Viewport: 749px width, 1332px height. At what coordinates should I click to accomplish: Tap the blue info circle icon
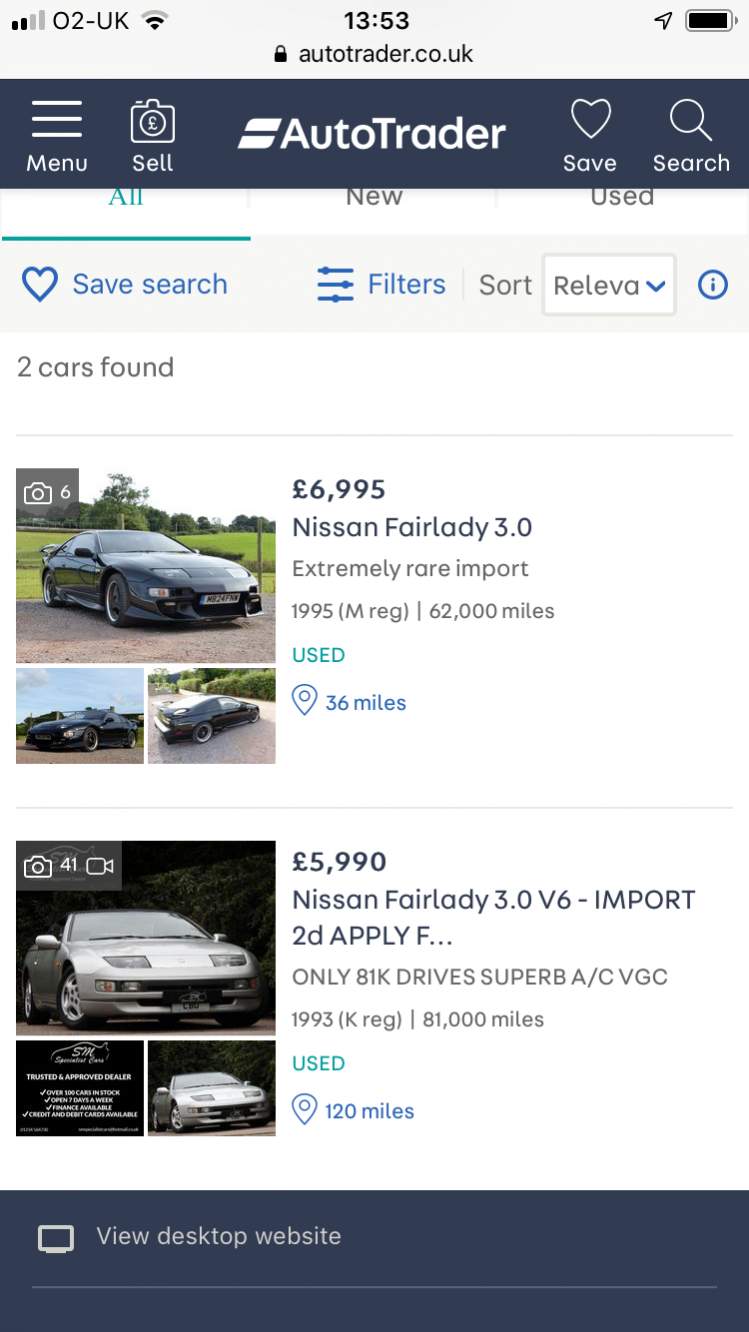pyautogui.click(x=712, y=285)
